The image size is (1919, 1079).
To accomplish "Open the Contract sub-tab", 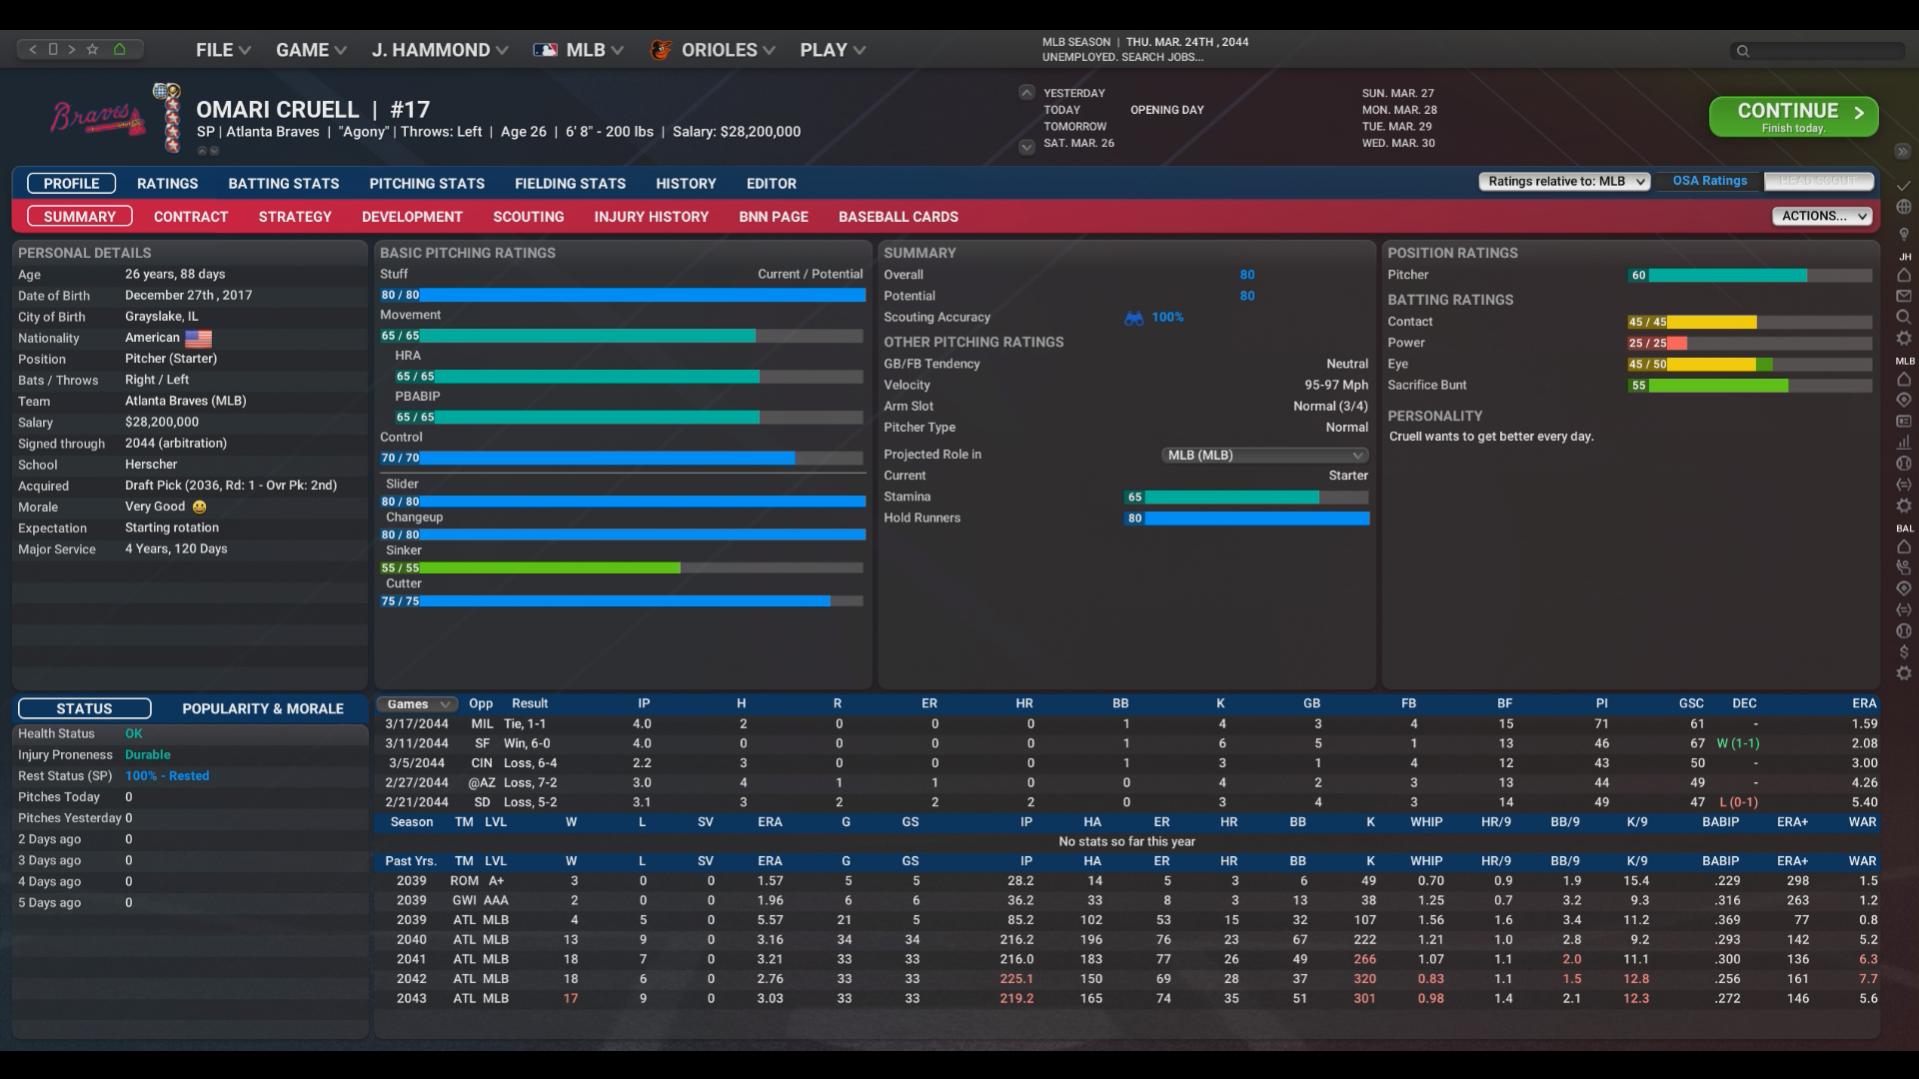I will [x=190, y=216].
